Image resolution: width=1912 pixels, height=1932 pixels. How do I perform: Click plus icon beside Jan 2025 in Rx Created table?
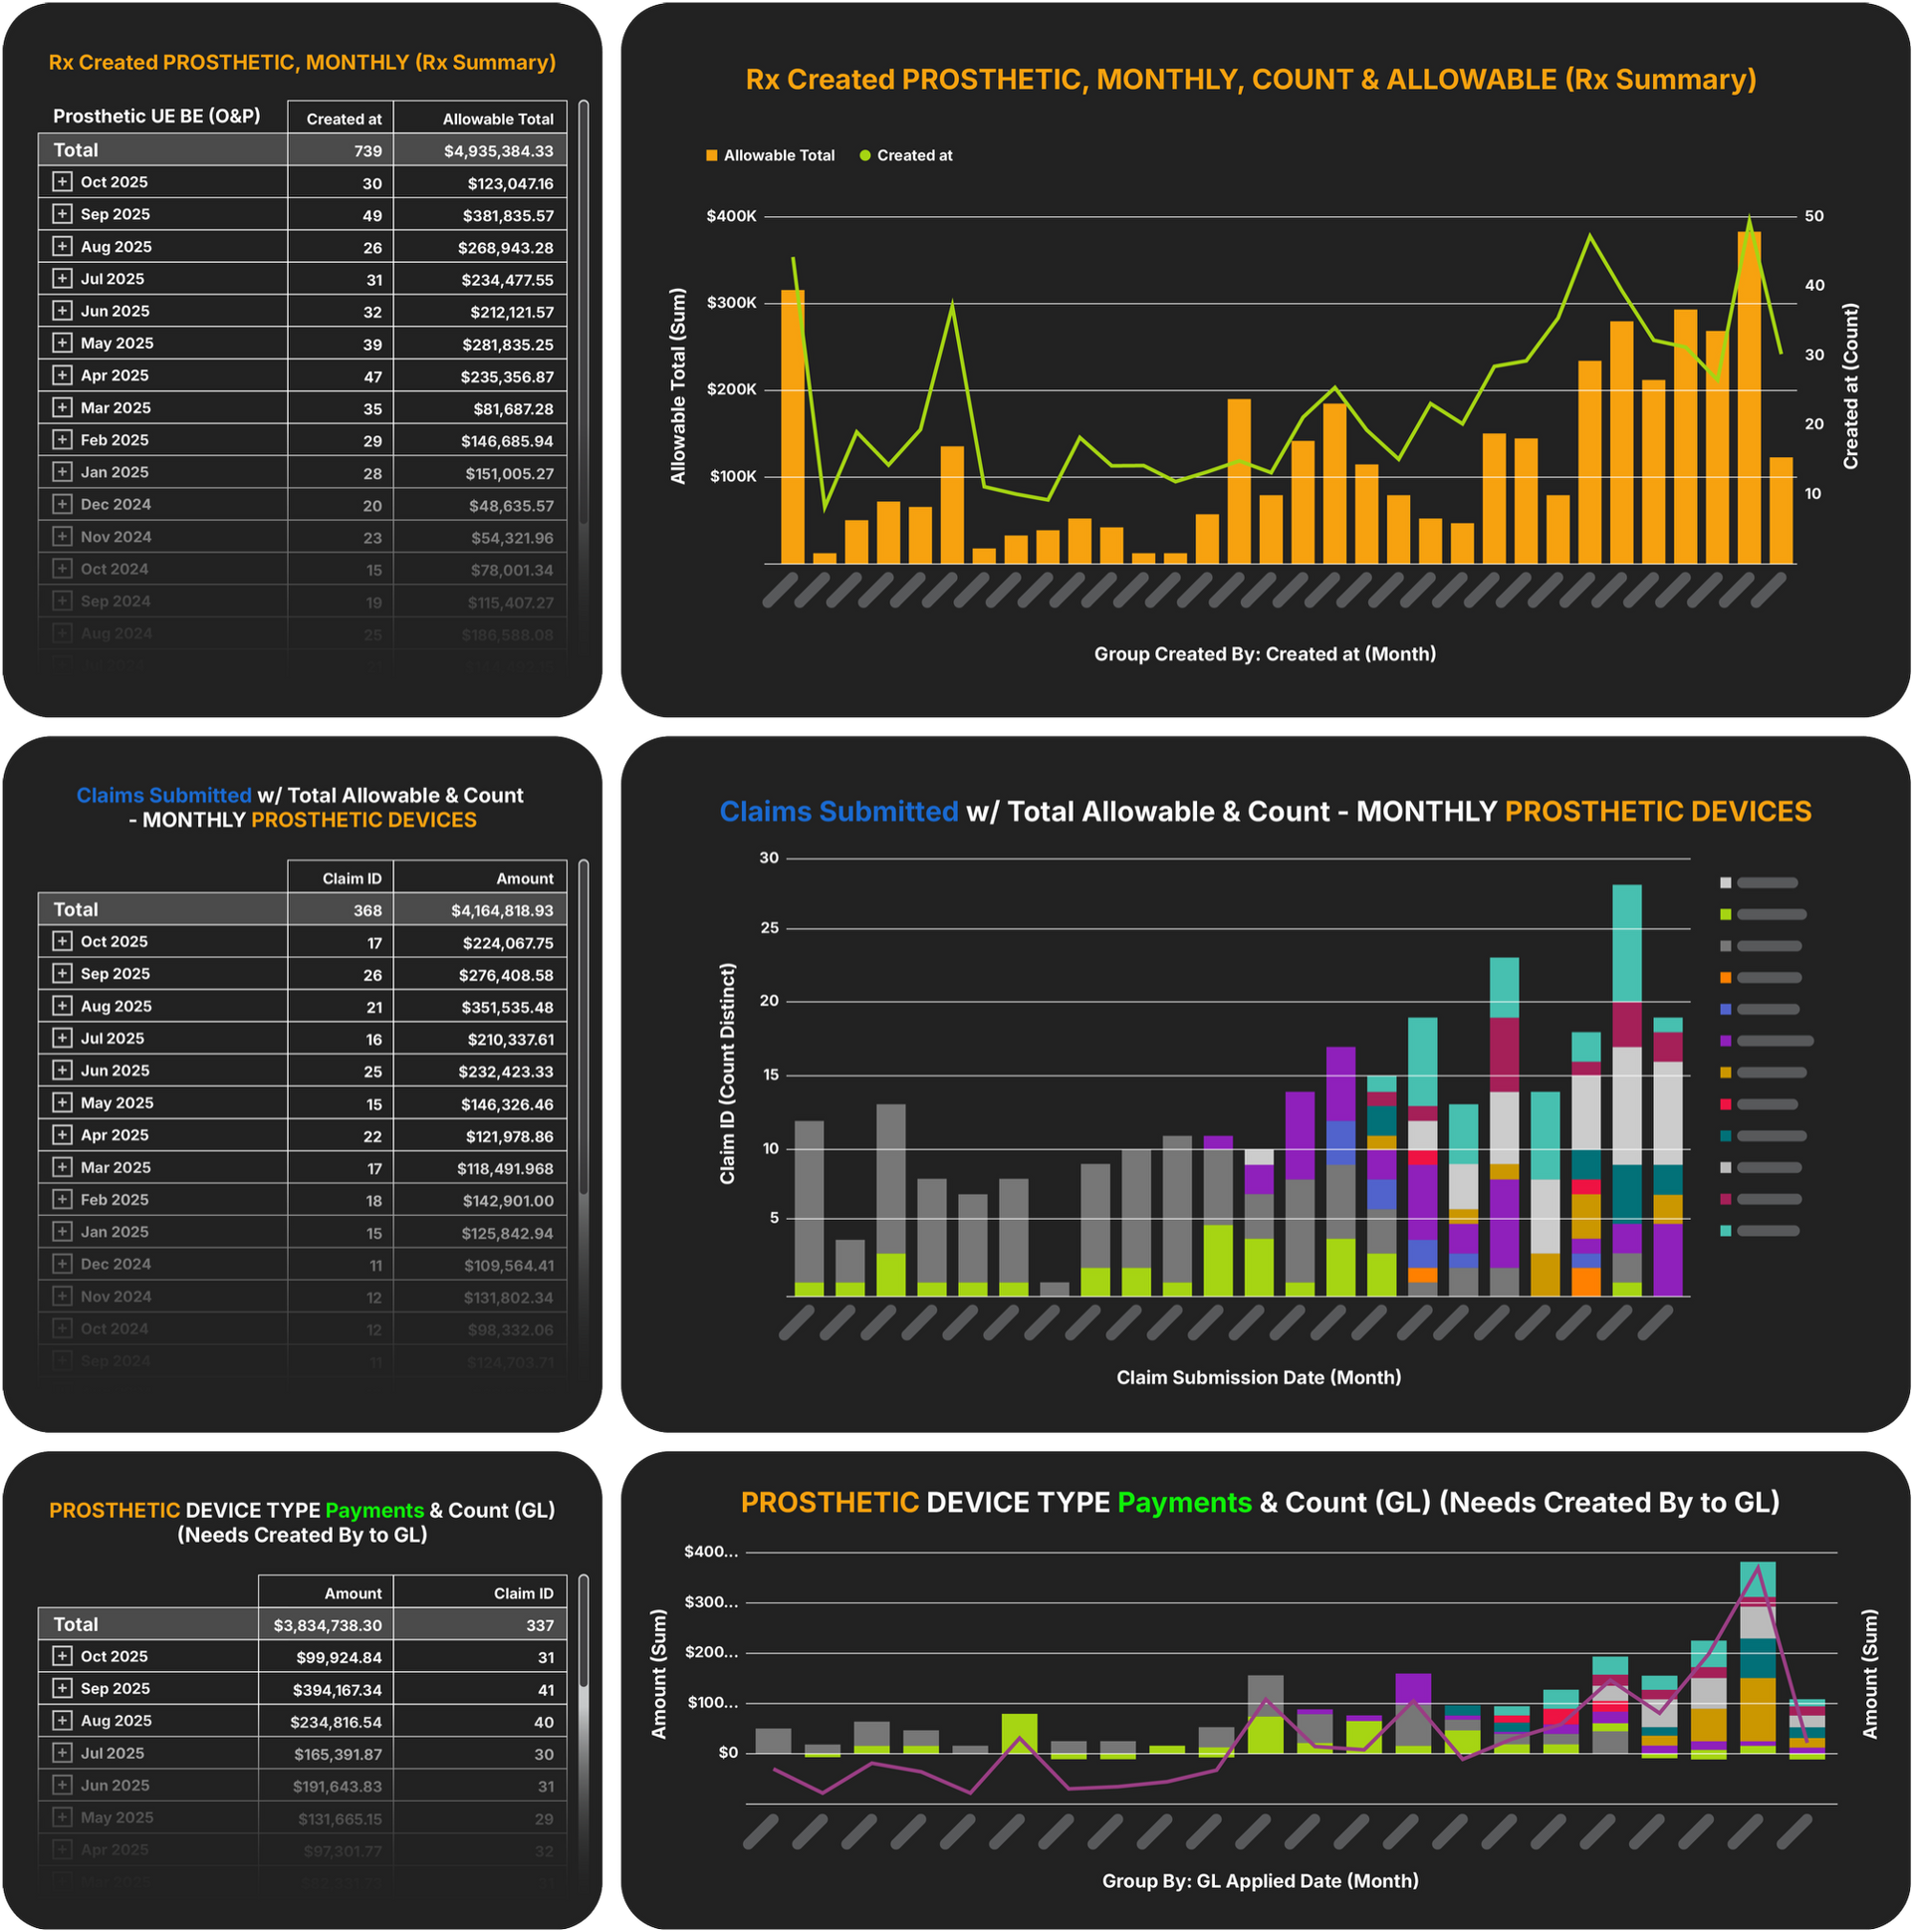tap(62, 472)
